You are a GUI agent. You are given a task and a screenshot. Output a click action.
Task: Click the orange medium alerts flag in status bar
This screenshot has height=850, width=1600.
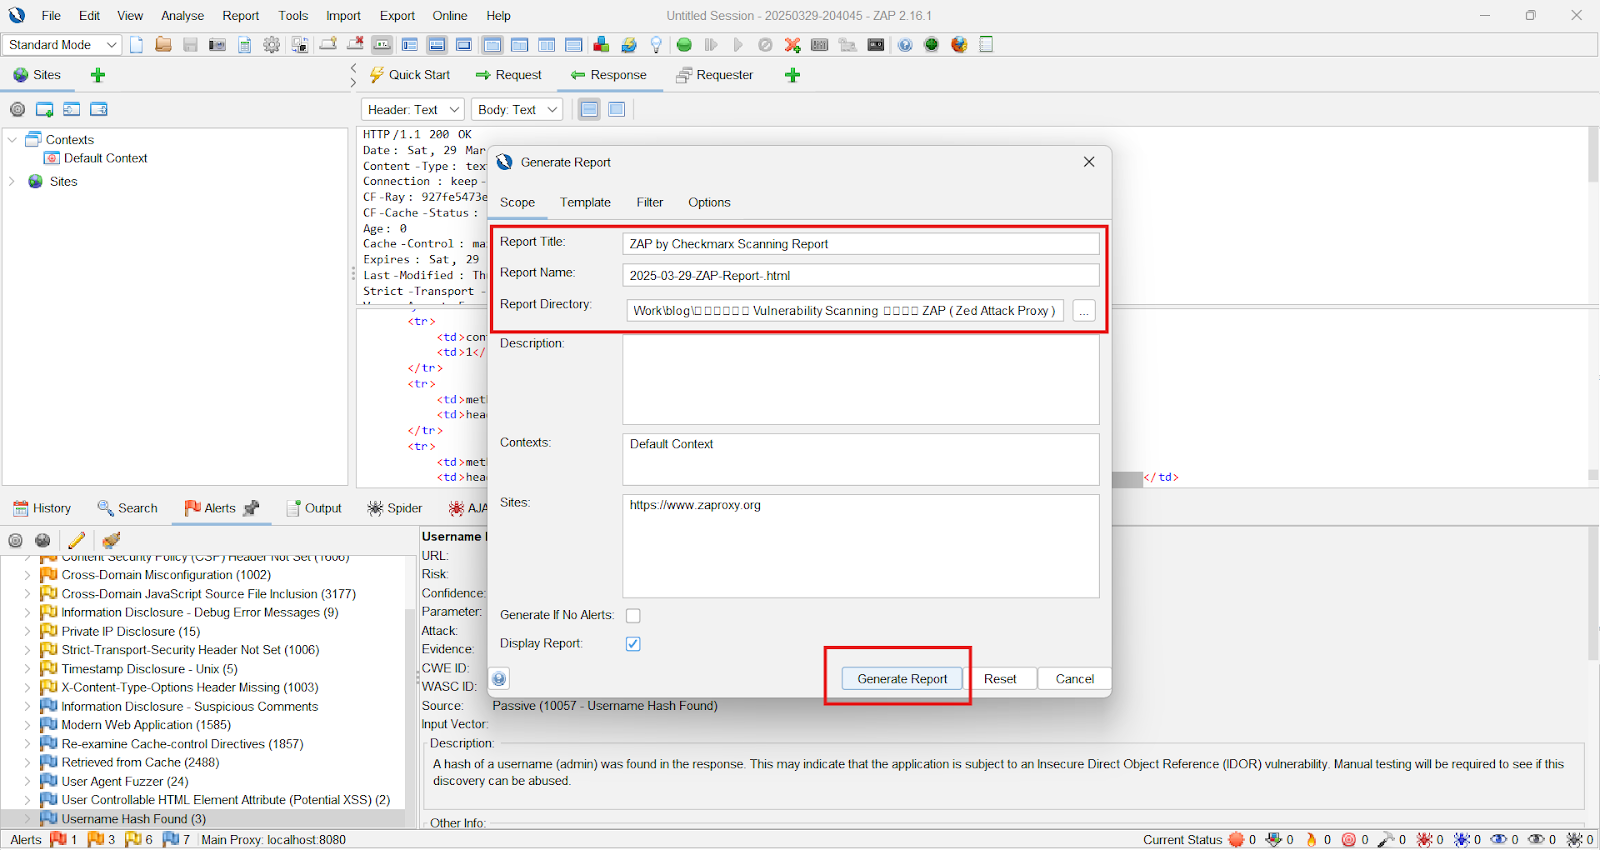click(x=95, y=839)
